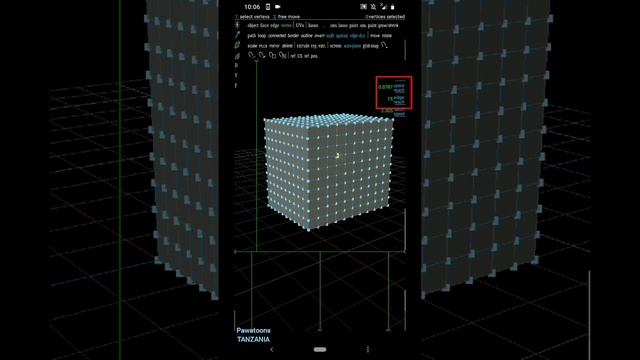Activate the rotate tool
The width and height of the screenshot is (640, 360).
coord(387,36)
